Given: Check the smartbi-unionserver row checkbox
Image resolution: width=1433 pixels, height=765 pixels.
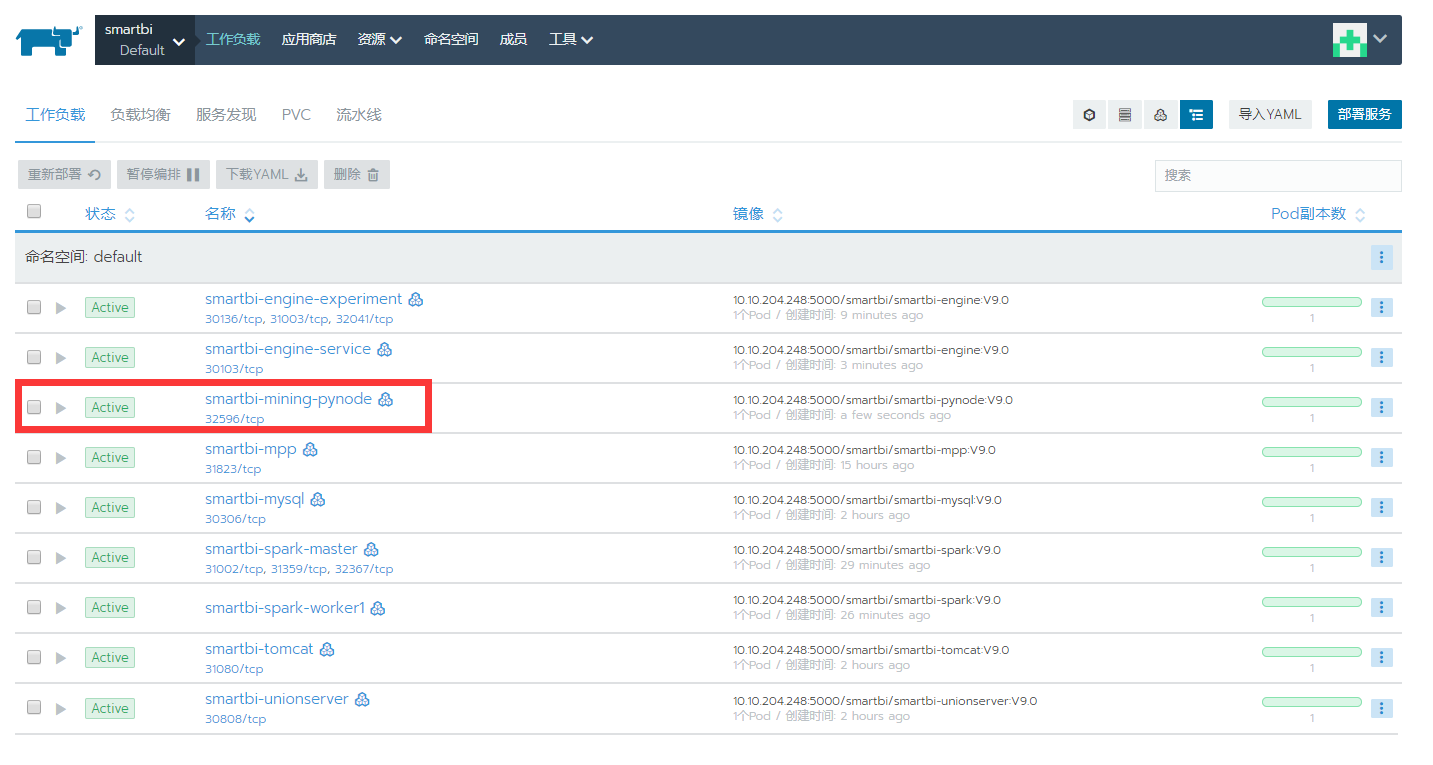Looking at the screenshot, I should 34,707.
